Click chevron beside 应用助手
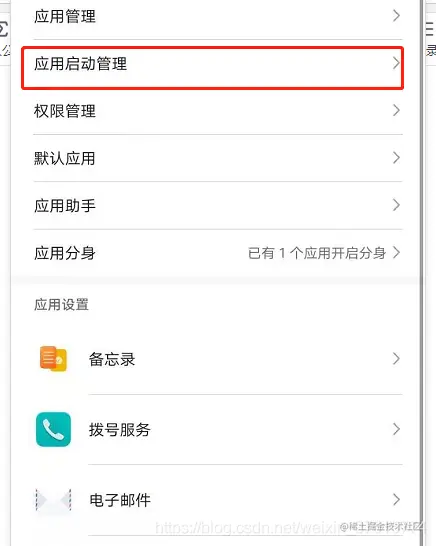This screenshot has height=546, width=436. pos(396,205)
